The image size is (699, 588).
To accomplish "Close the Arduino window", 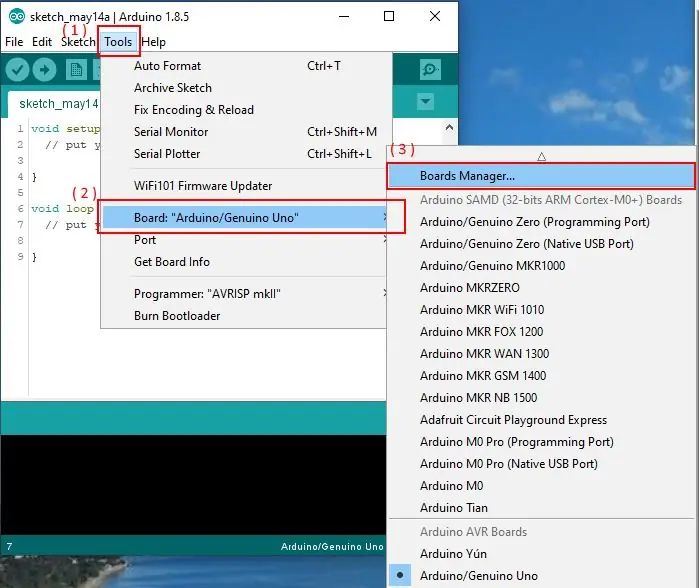I will pos(435,16).
